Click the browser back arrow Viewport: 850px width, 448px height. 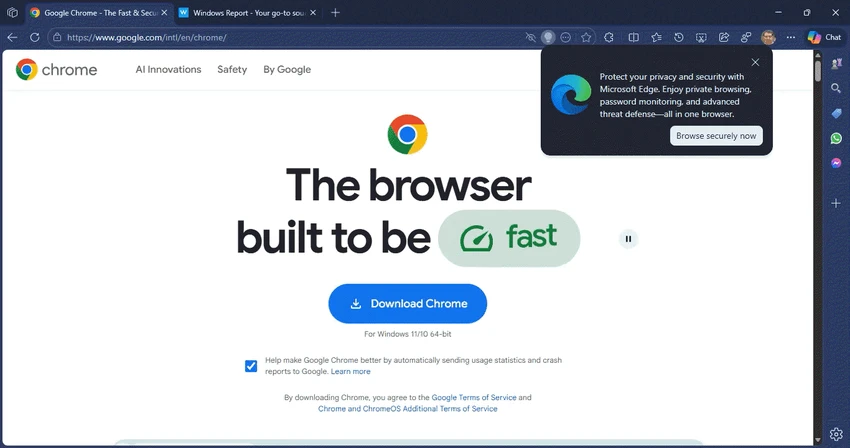(x=12, y=37)
